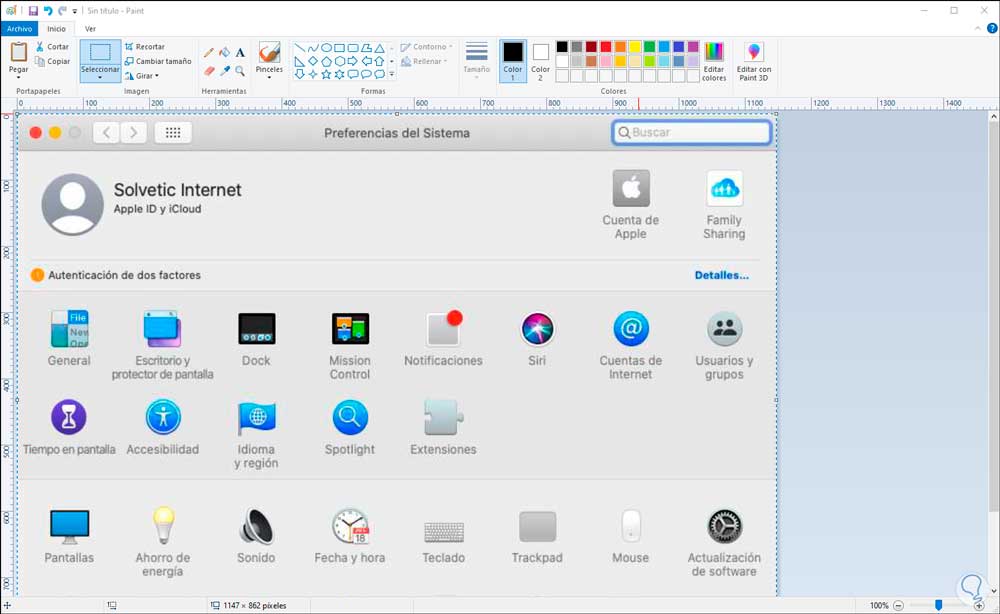Pick the green color swatch
This screenshot has height=614, width=1000.
[649, 47]
